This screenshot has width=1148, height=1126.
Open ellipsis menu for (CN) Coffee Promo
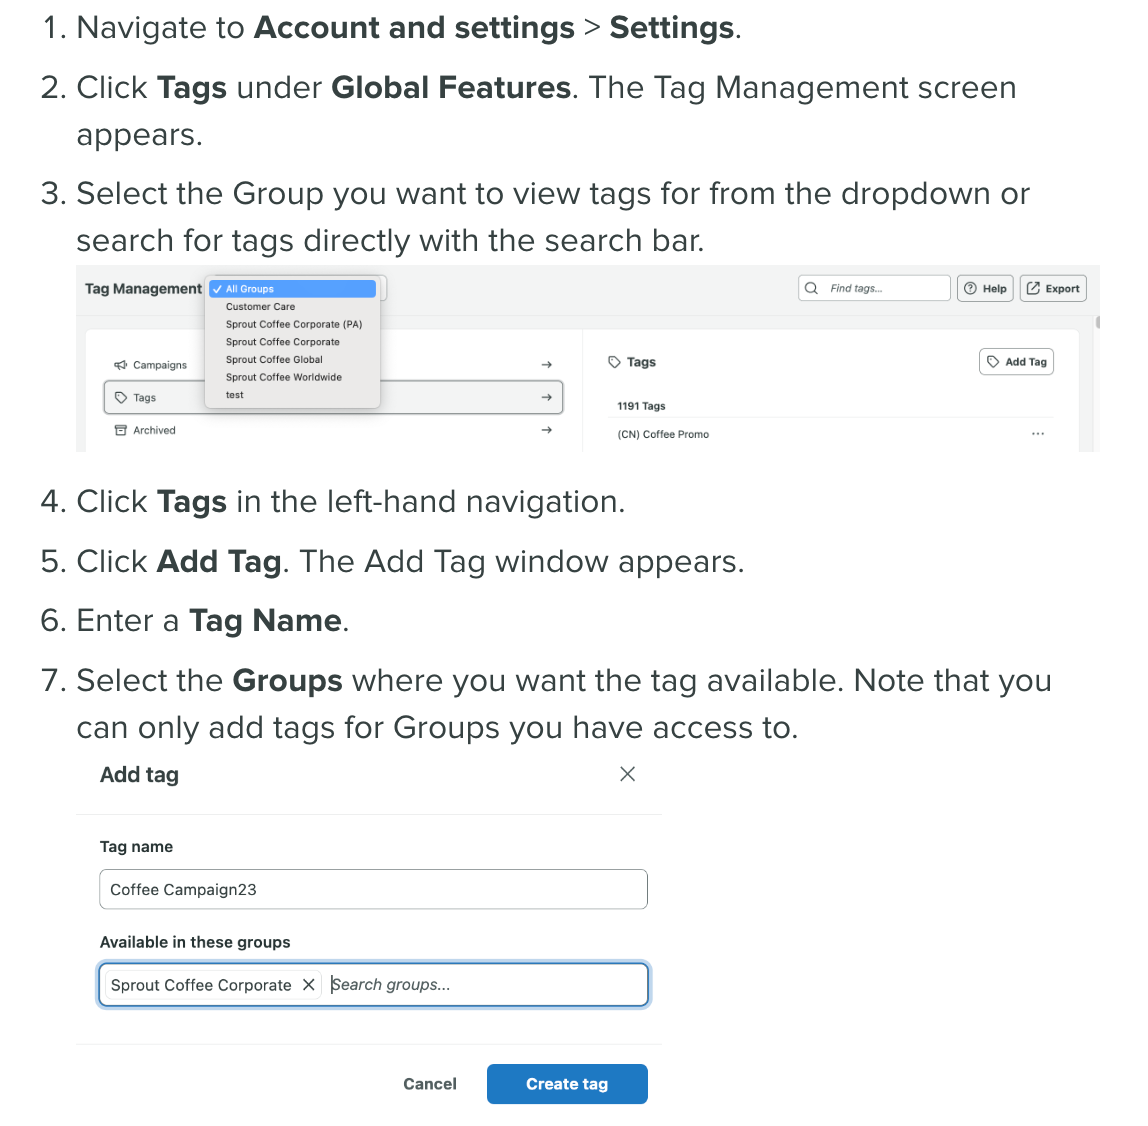1037,434
